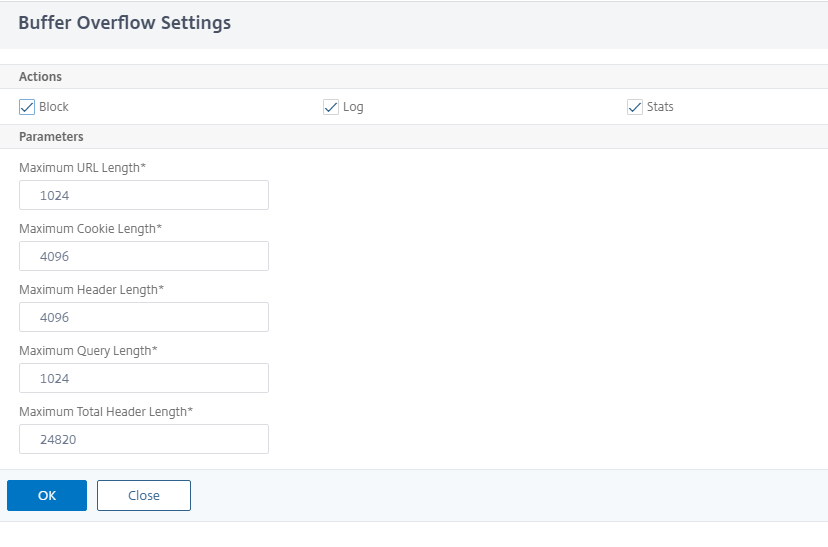Edit the Maximum URL Length field
828x547 pixels.
(144, 195)
